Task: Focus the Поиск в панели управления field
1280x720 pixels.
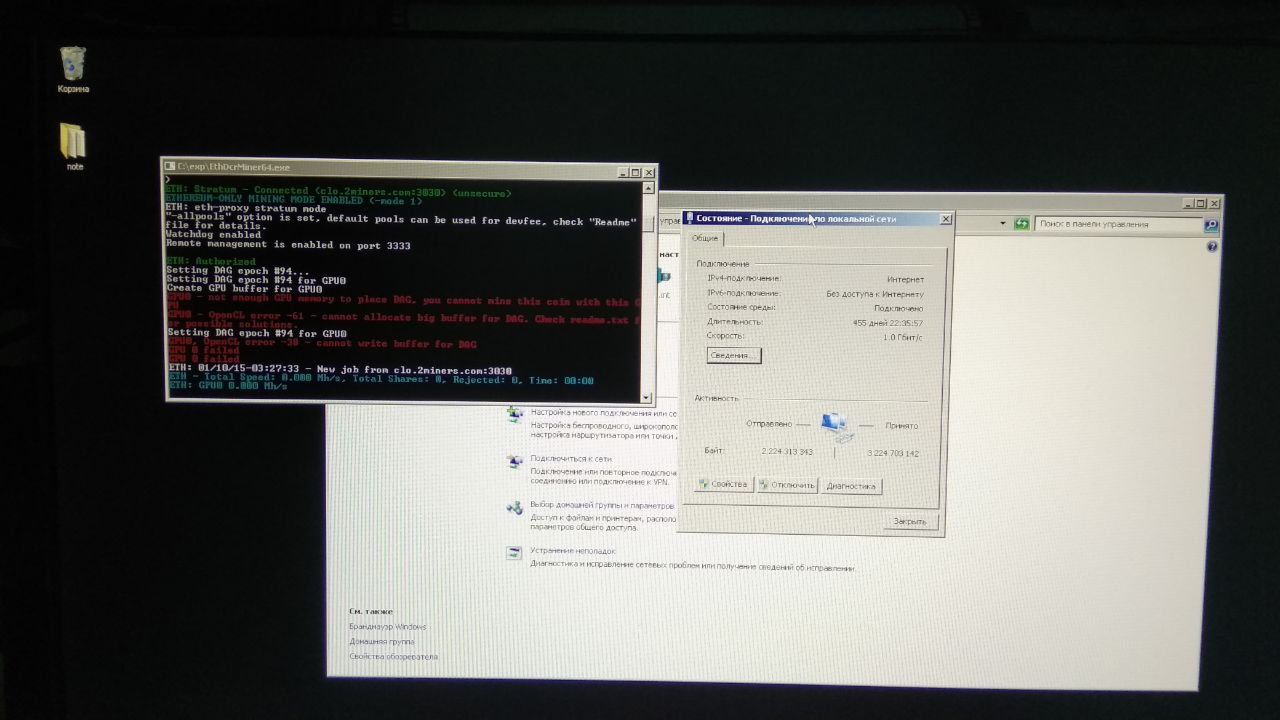Action: click(x=1118, y=225)
